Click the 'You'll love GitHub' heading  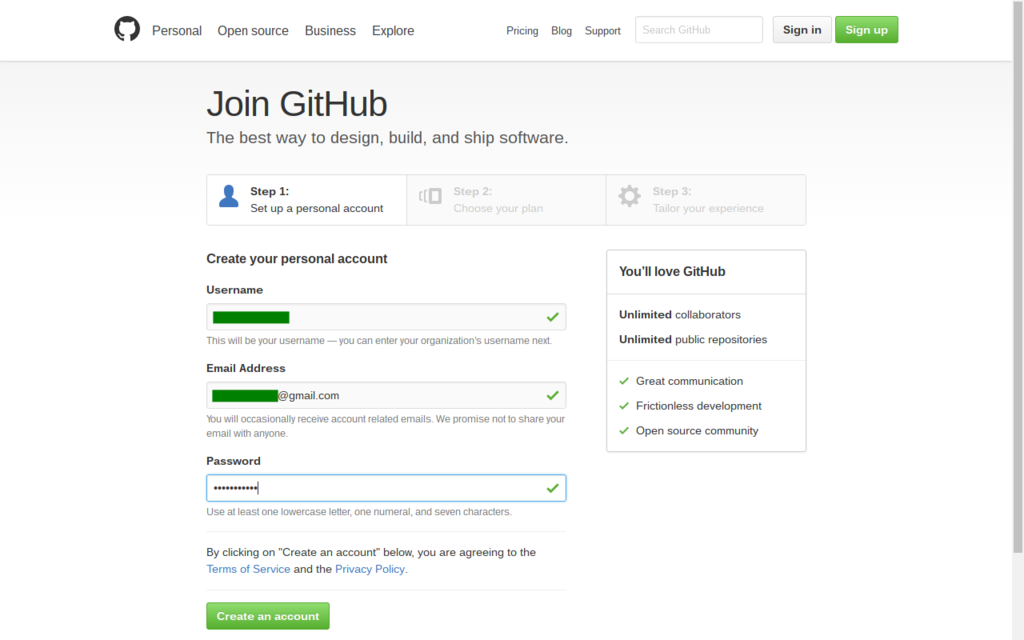tap(672, 272)
